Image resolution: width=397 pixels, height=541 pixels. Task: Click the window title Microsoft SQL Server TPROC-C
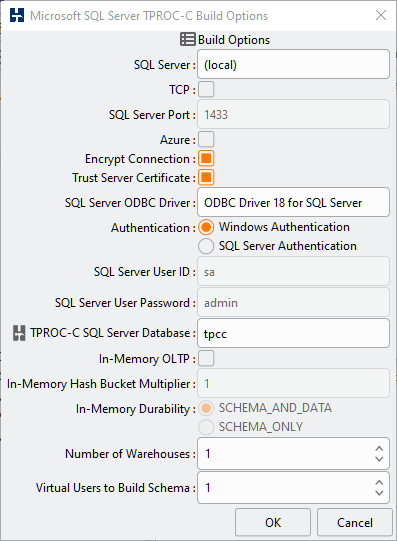pos(149,16)
